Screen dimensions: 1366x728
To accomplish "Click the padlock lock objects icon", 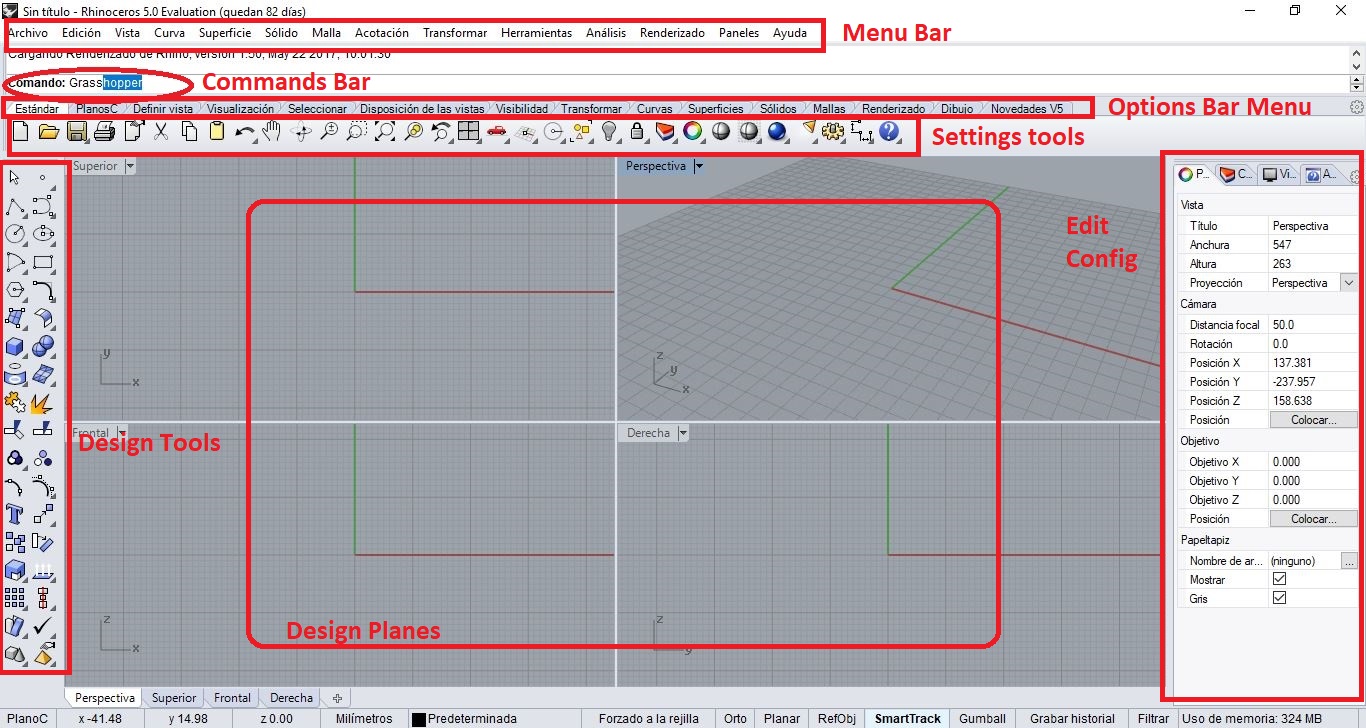I will [x=637, y=131].
